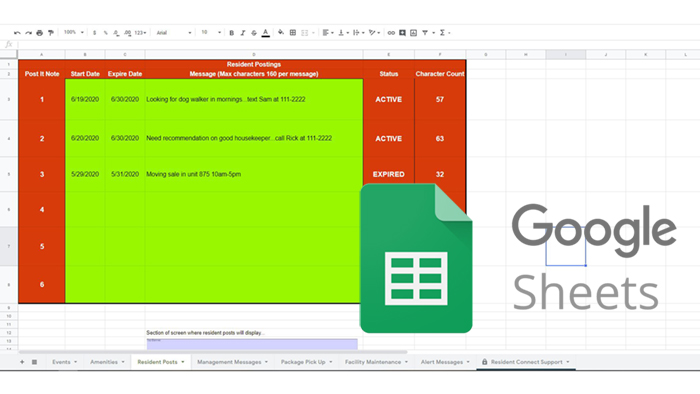The image size is (700, 394).
Task: Click the text rotation icon
Action: pos(372,33)
